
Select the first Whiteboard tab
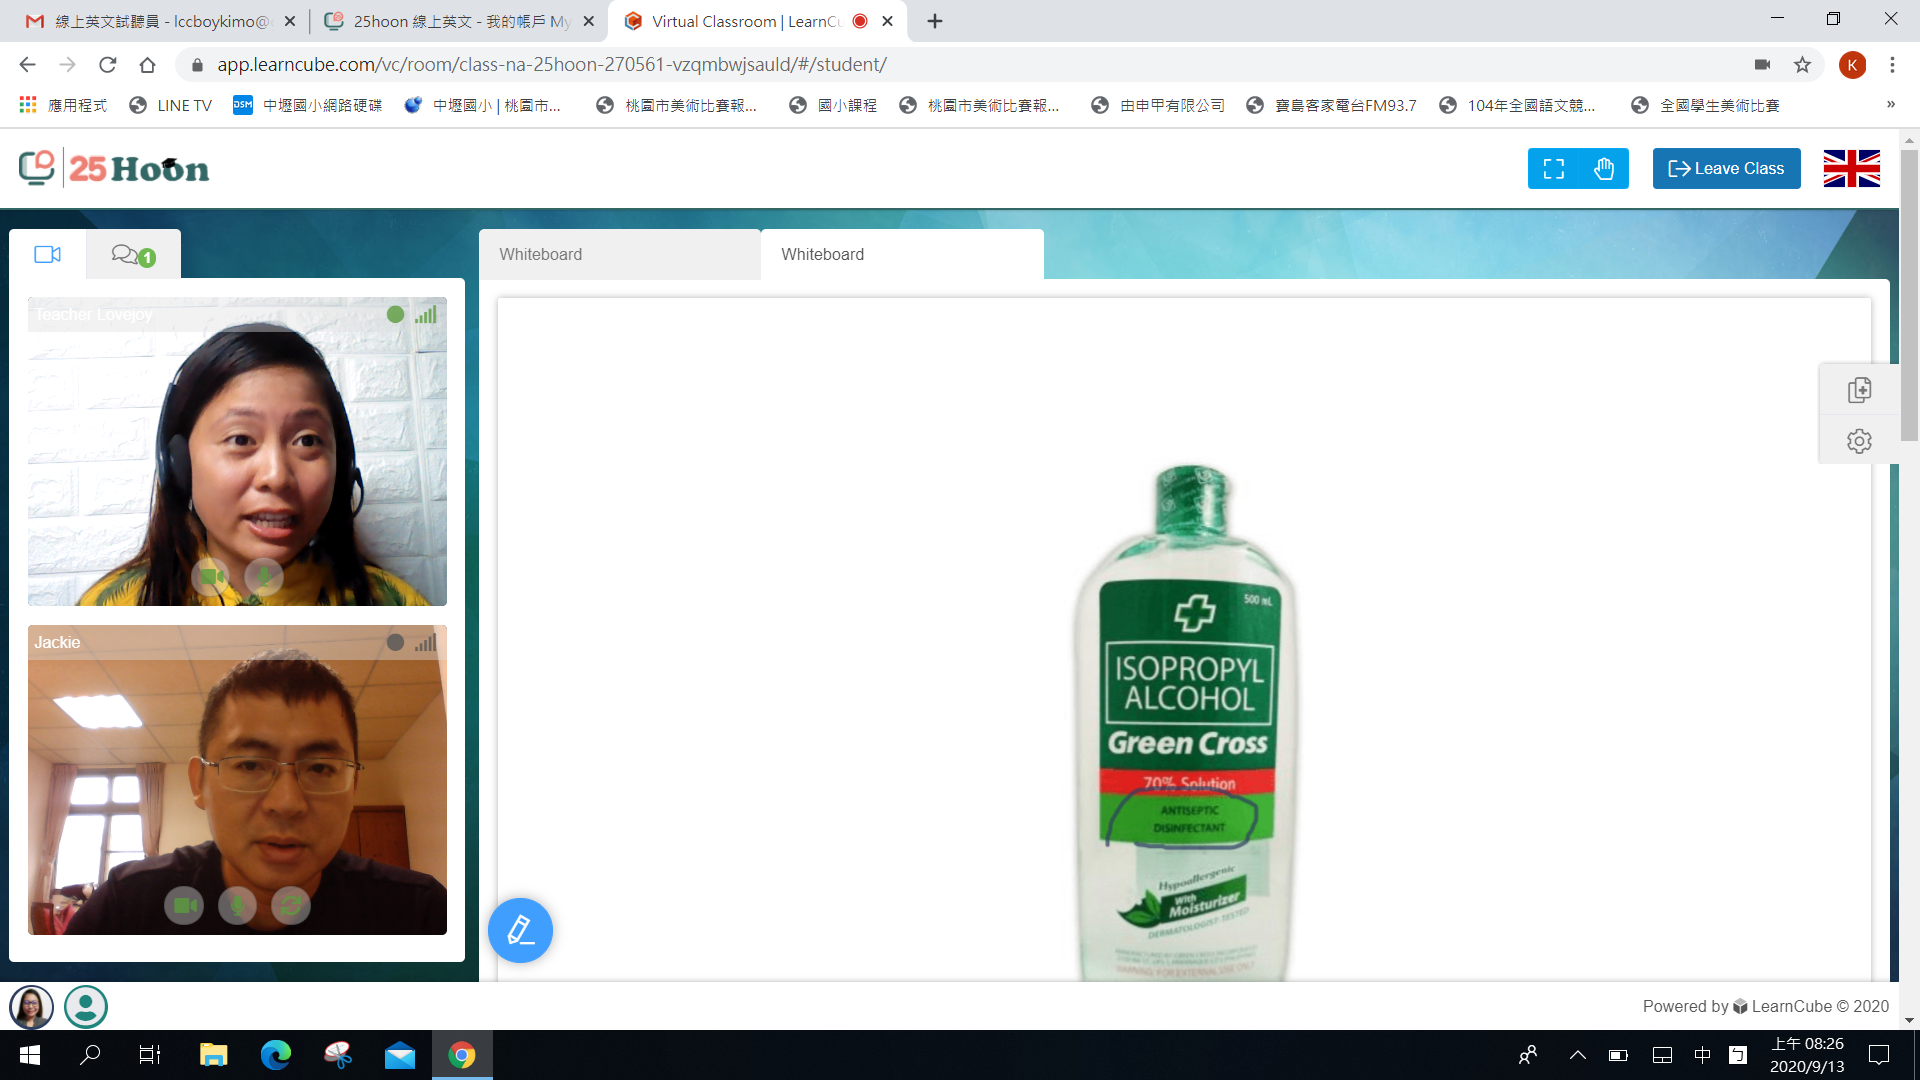click(x=620, y=254)
